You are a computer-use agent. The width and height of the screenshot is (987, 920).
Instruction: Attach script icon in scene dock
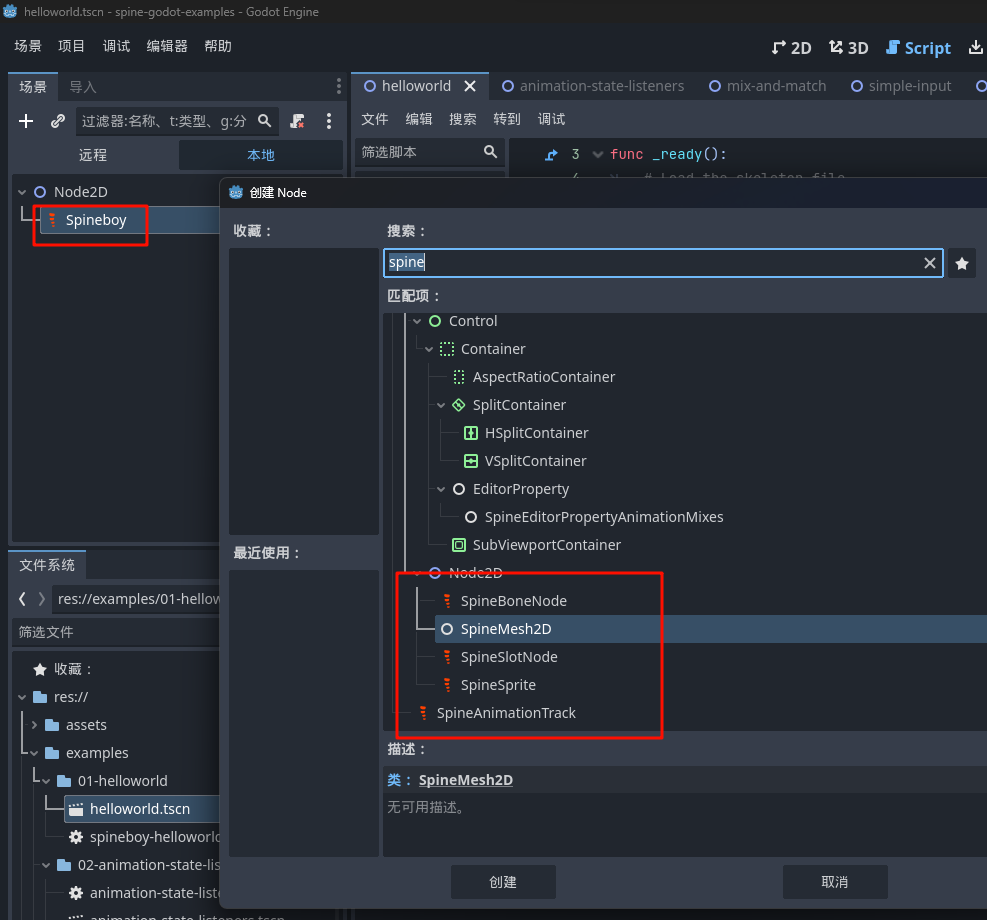point(297,121)
